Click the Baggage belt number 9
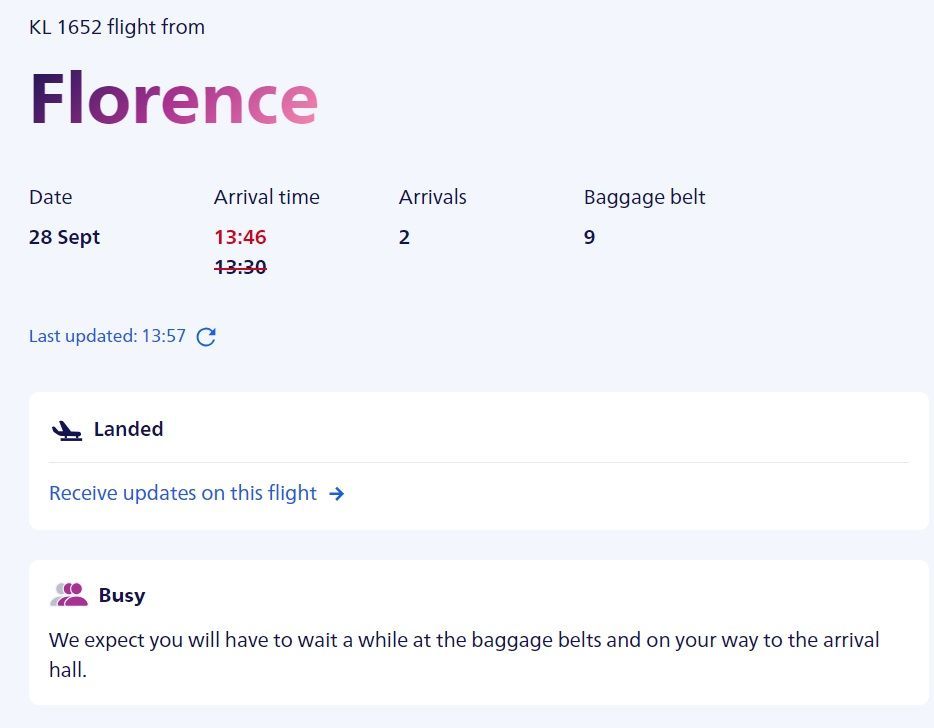The height and width of the screenshot is (728, 934). [589, 237]
